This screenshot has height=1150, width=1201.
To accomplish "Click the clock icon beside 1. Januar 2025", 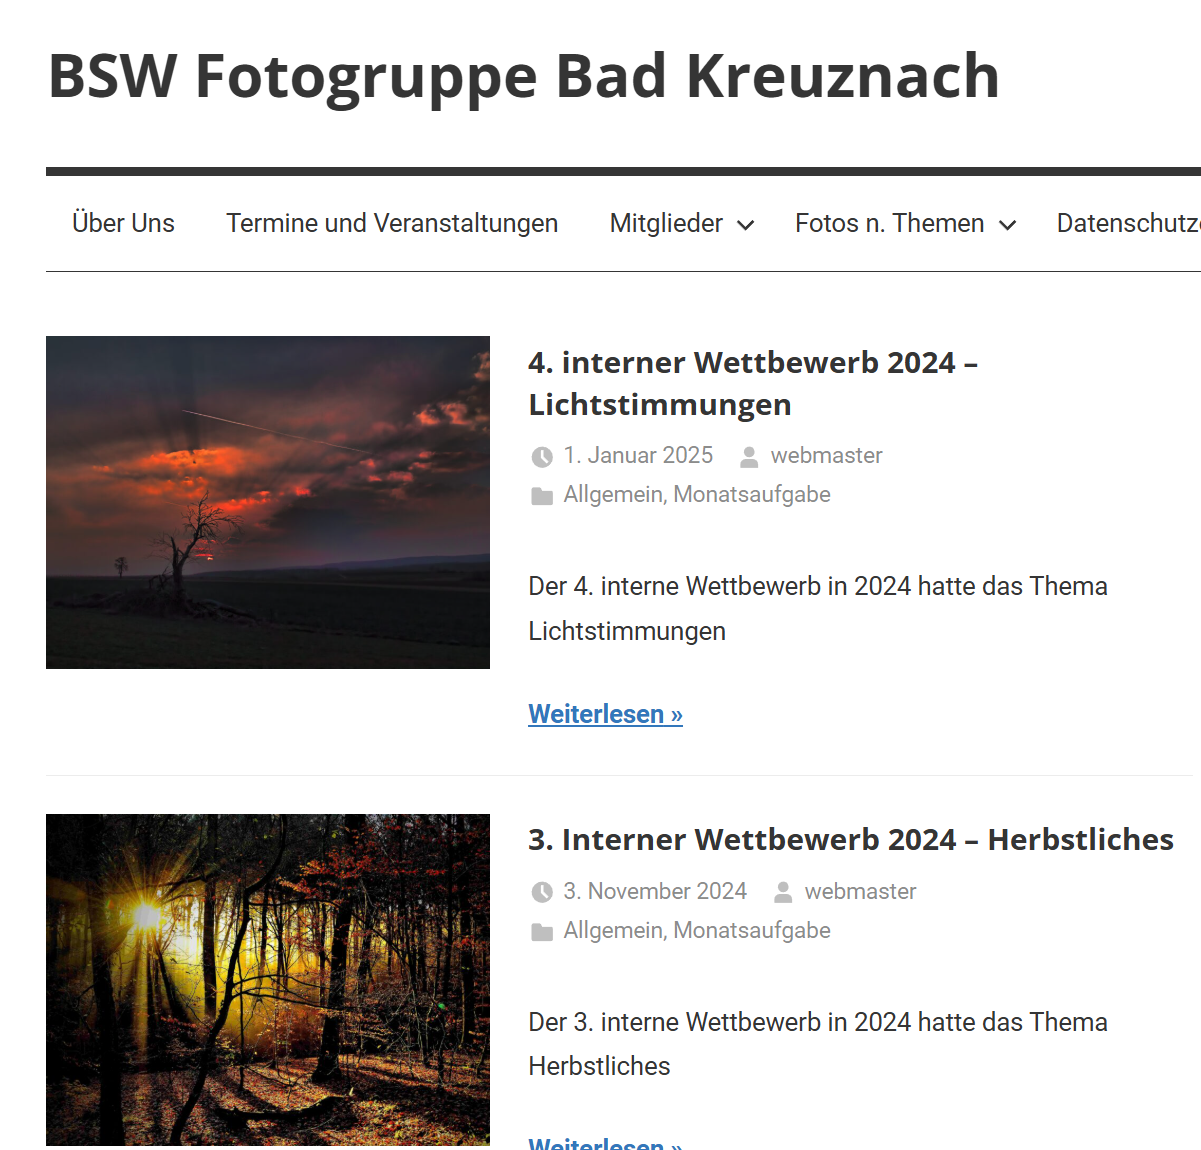I will (x=542, y=457).
